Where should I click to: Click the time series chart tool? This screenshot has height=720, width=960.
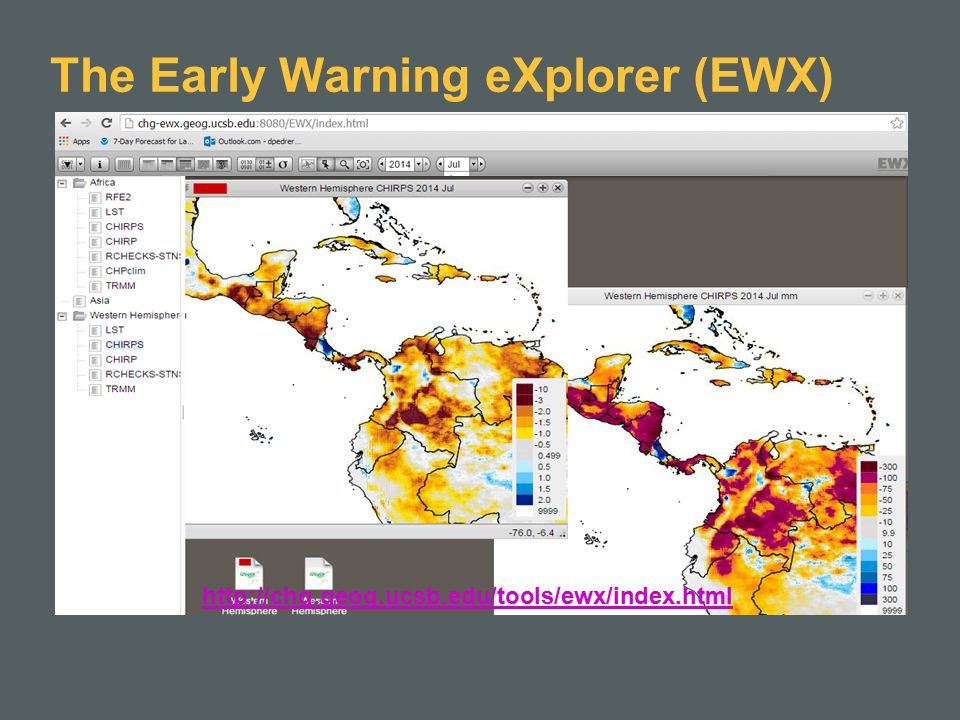click(x=308, y=164)
